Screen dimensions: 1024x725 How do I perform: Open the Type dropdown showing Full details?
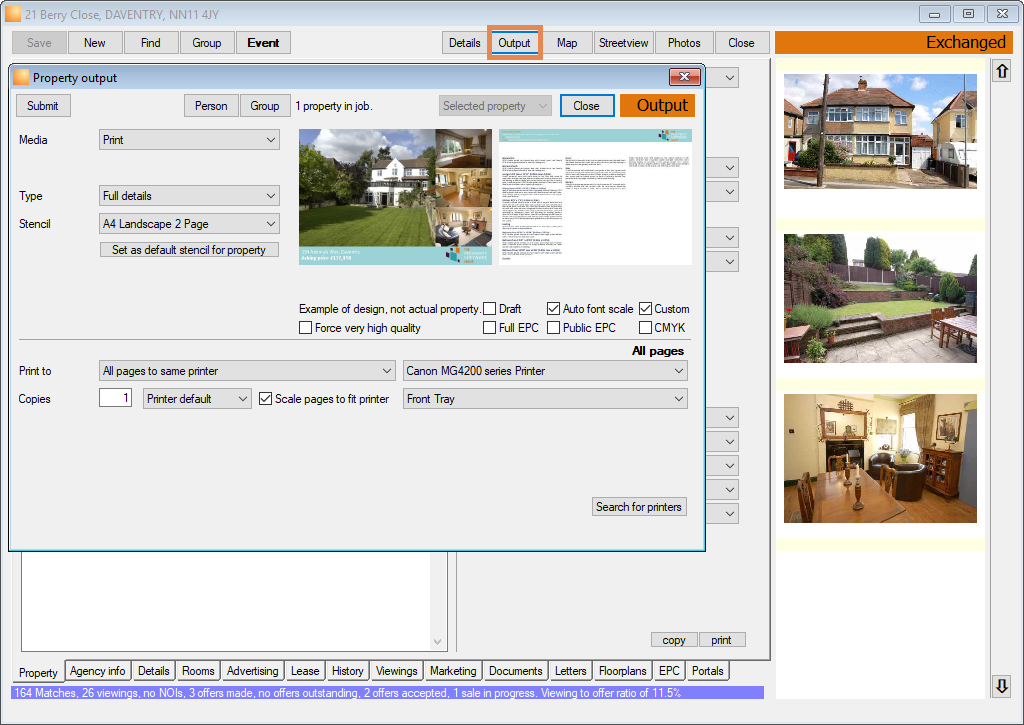[189, 196]
